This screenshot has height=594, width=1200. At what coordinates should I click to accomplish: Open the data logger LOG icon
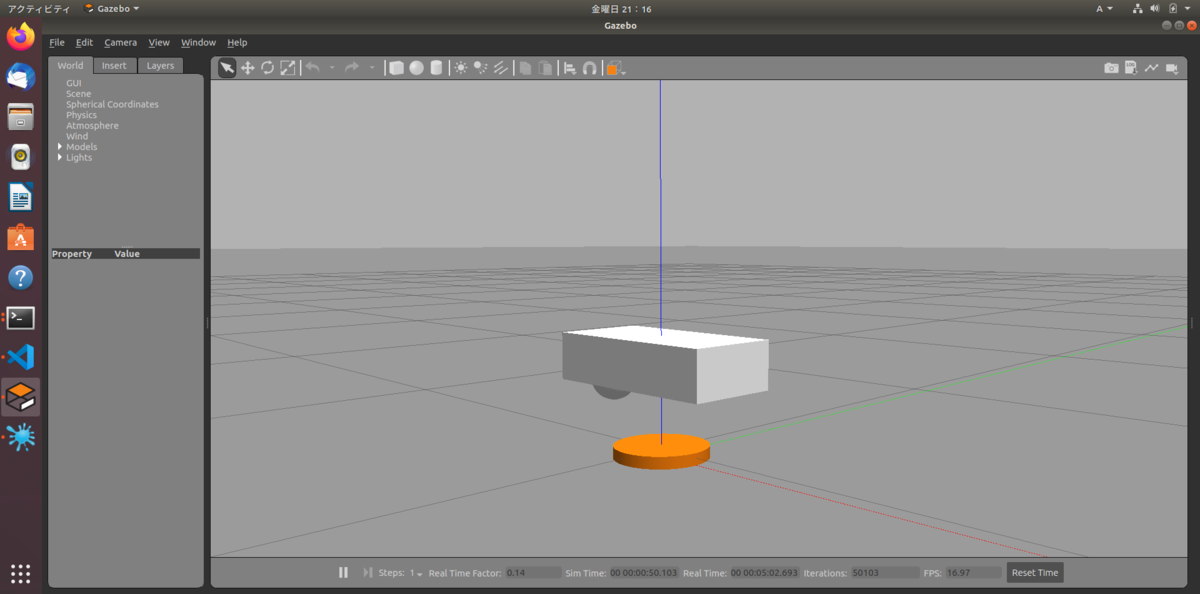tap(1131, 68)
